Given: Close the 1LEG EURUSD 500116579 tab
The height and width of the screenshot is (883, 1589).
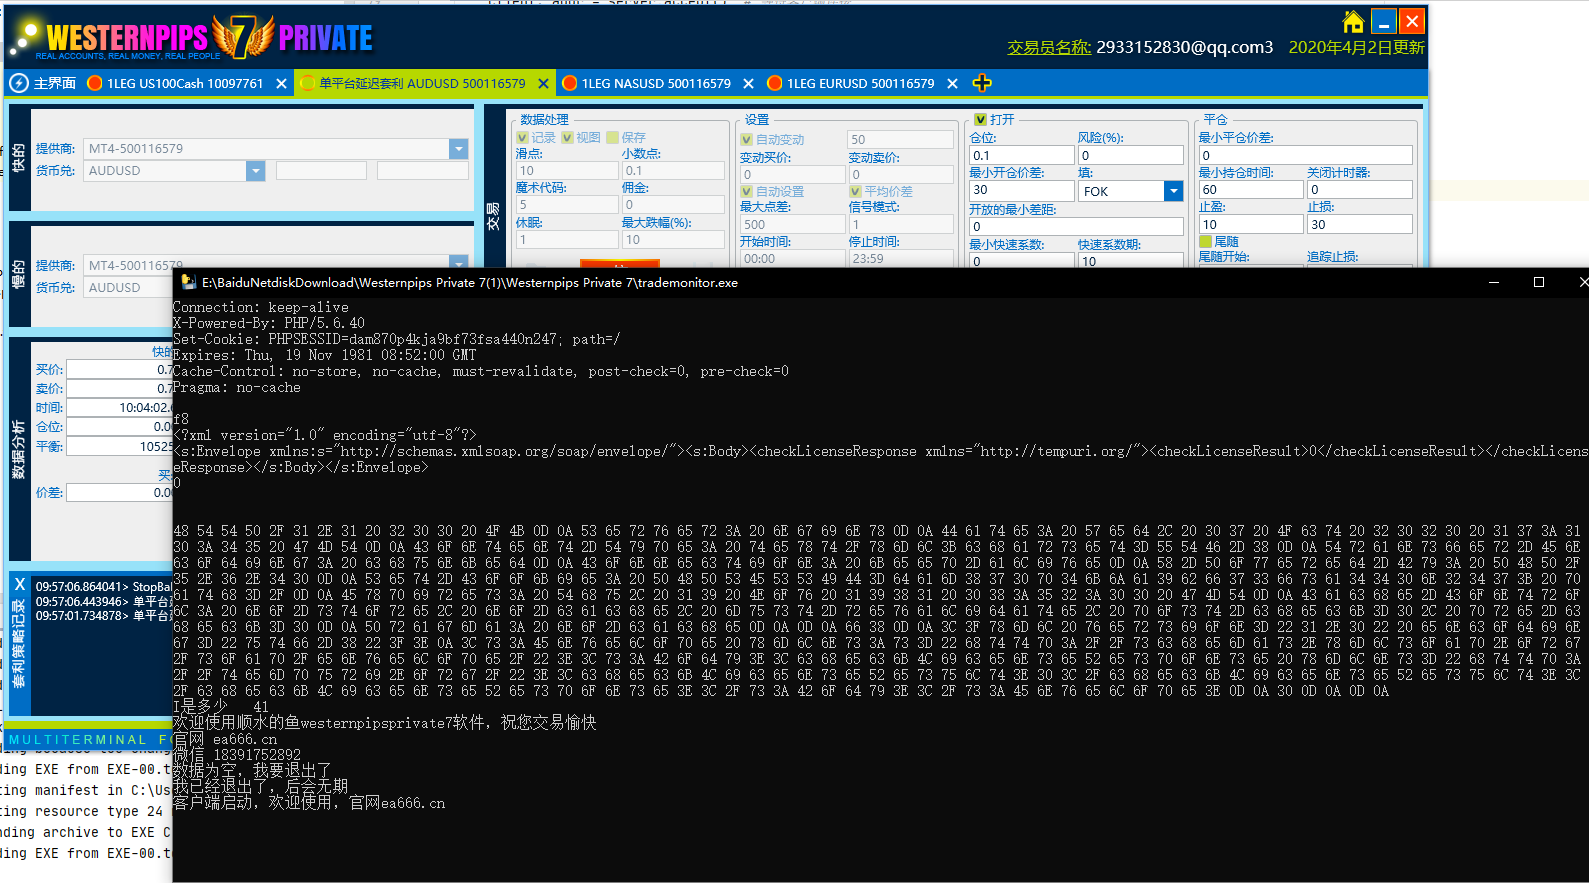Looking at the screenshot, I should pyautogui.click(x=952, y=84).
